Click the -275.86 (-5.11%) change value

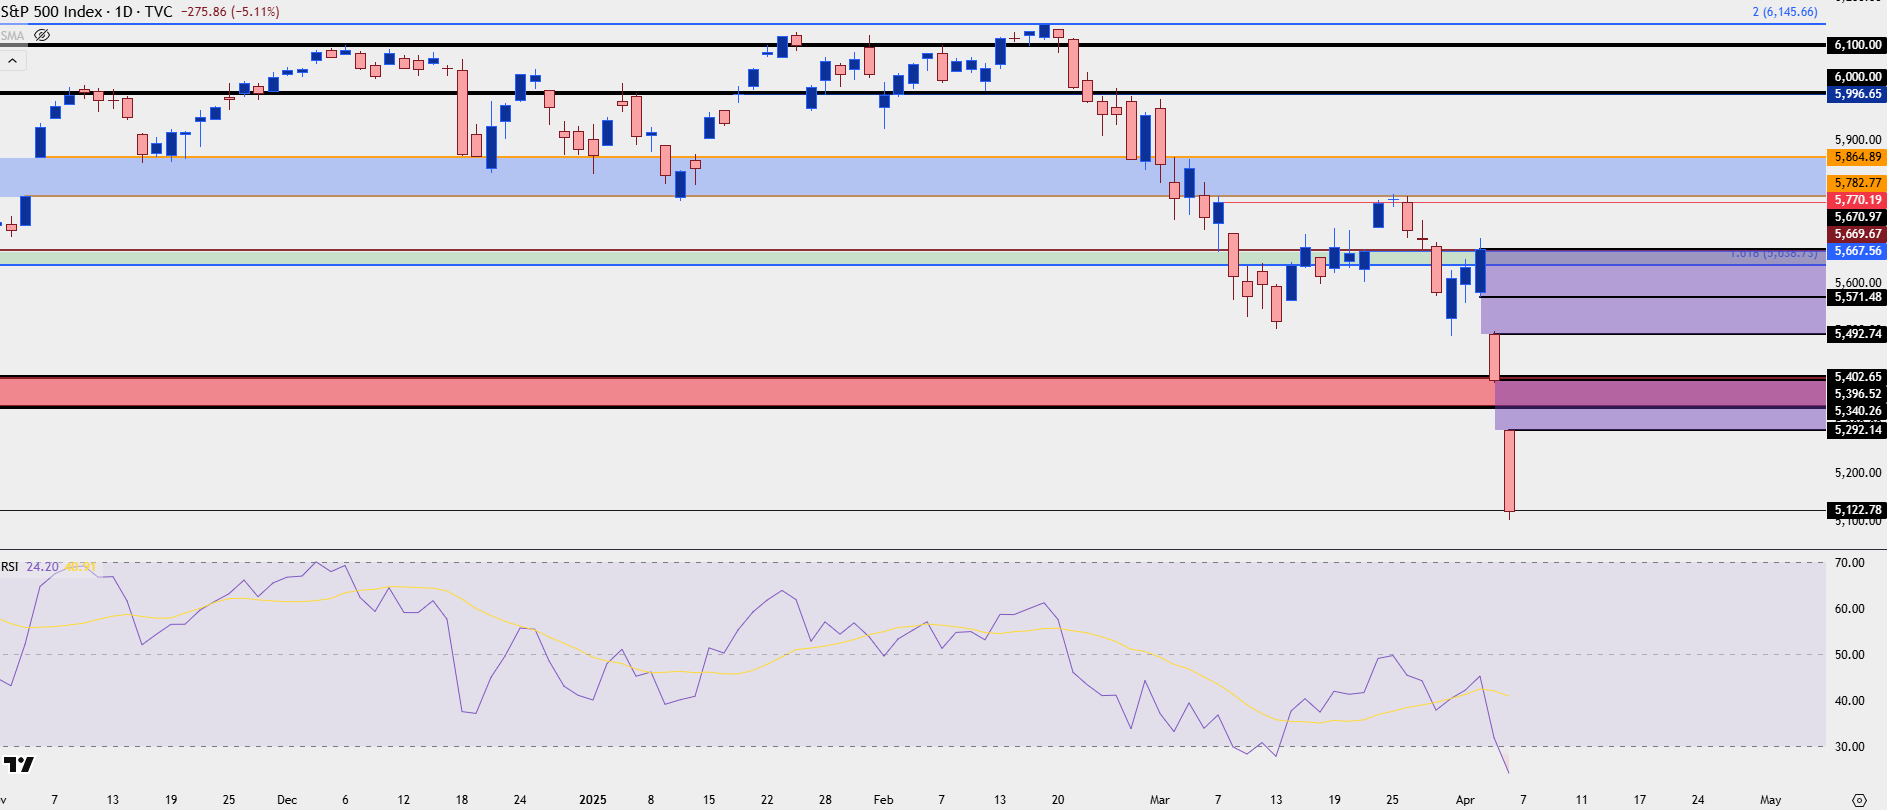(x=230, y=12)
